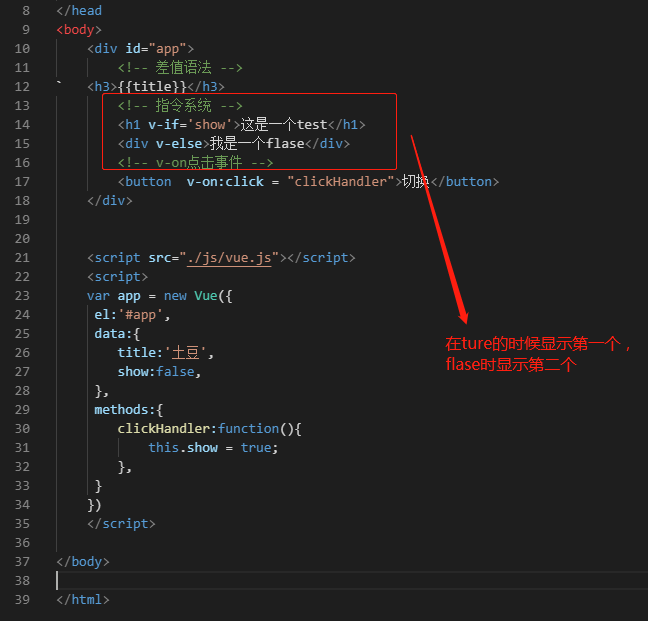The image size is (648, 621).
Task: Click the closing head tag on line 8
Action: click(79, 10)
